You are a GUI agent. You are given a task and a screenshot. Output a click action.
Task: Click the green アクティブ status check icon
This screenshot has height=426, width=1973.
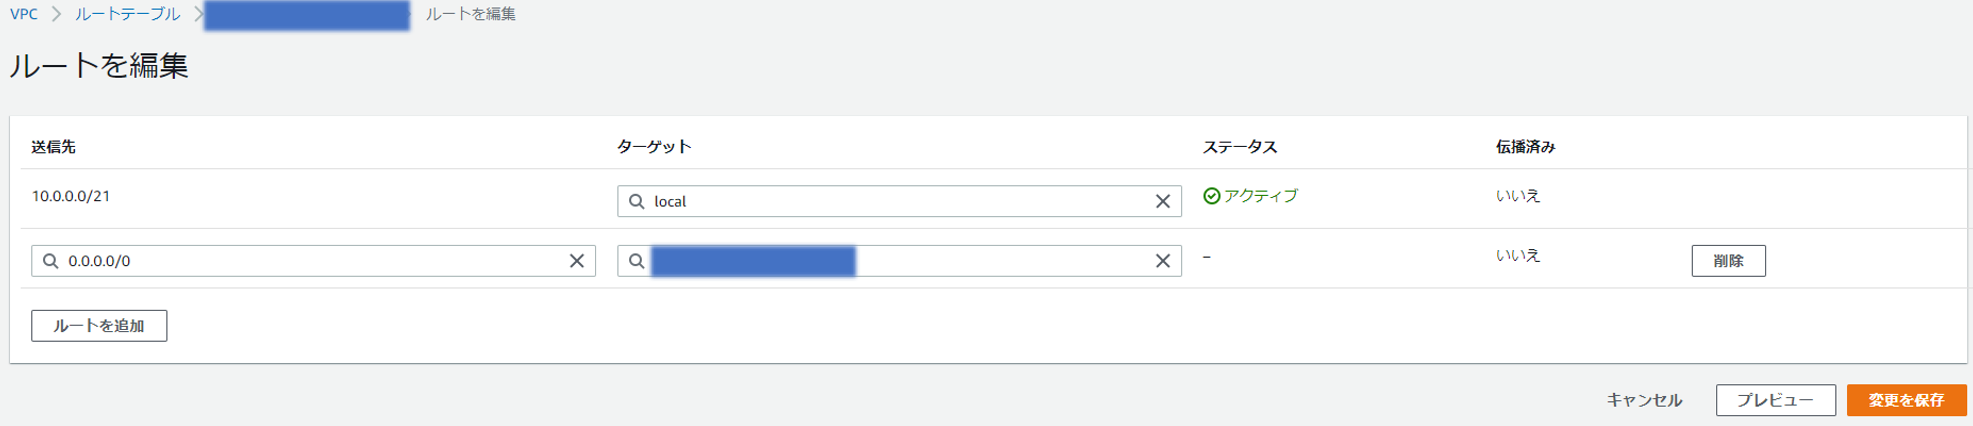tap(1212, 196)
